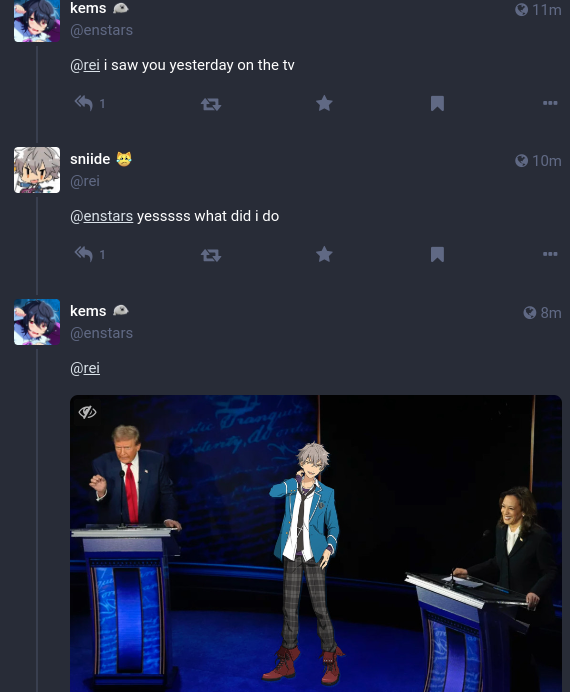The image size is (570, 692).
Task: Boost kems' "saw you yesterday" post
Action: 211,104
